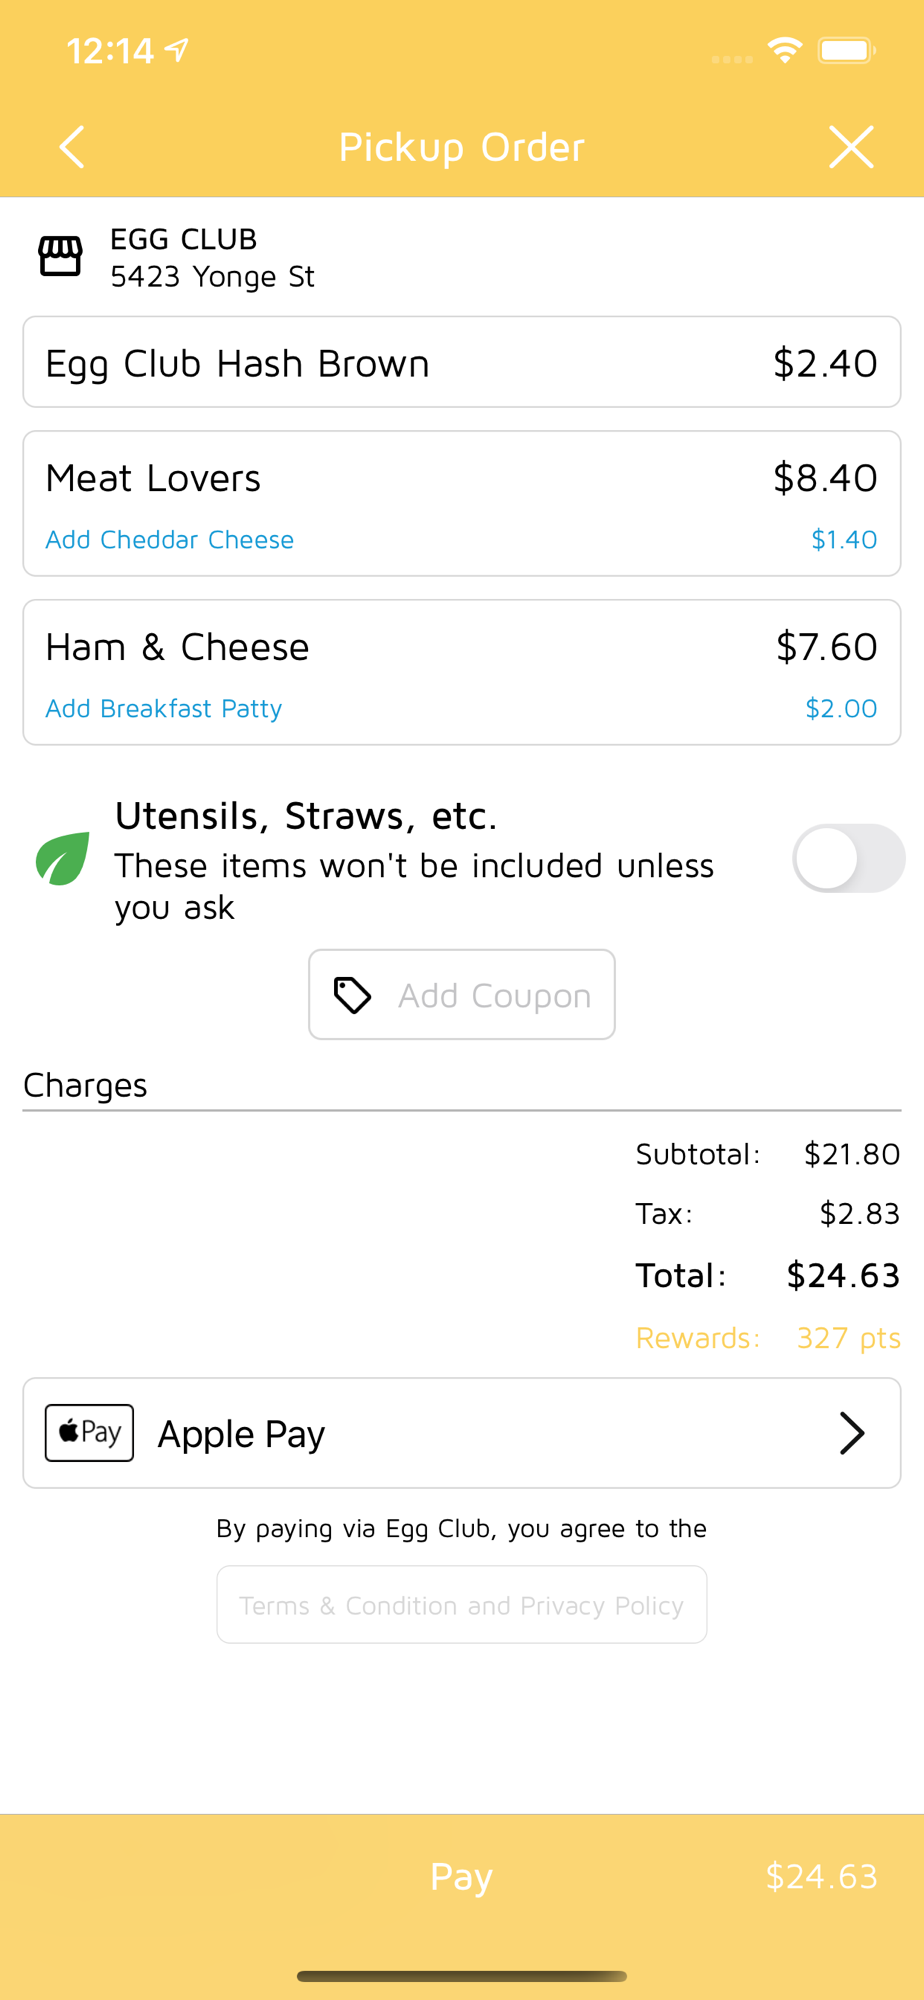Enable the Utensils, Straws toggle
Screen dimensions: 924x2000
click(849, 858)
